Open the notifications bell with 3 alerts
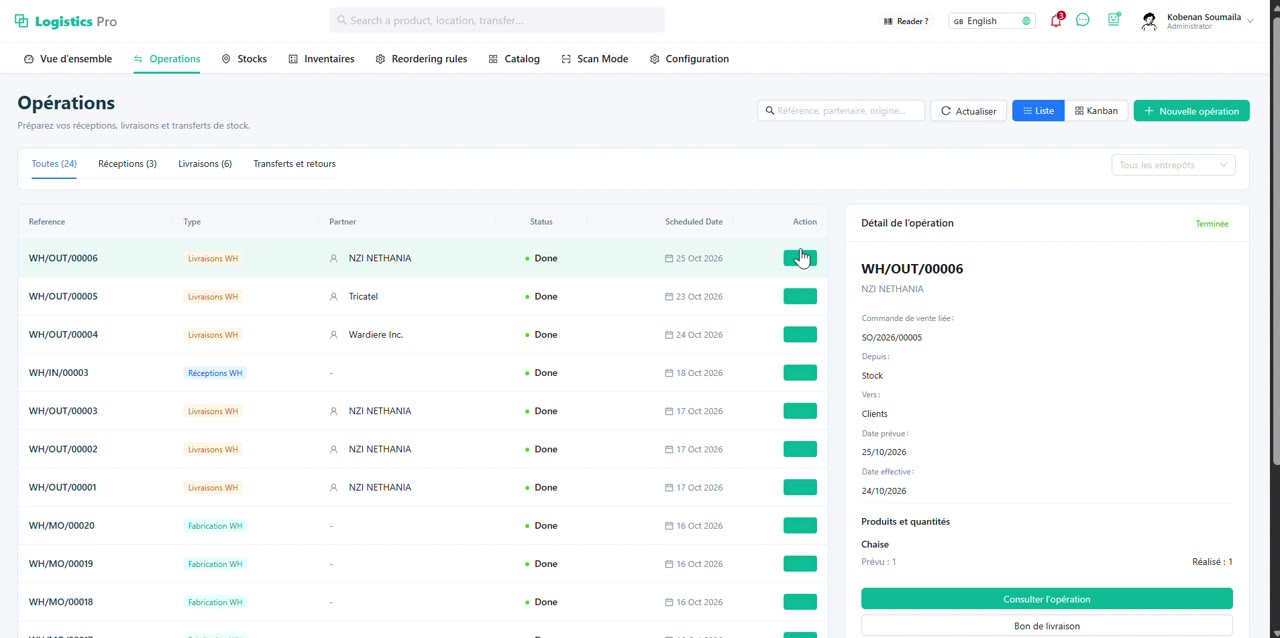The image size is (1280, 638). click(x=1056, y=20)
